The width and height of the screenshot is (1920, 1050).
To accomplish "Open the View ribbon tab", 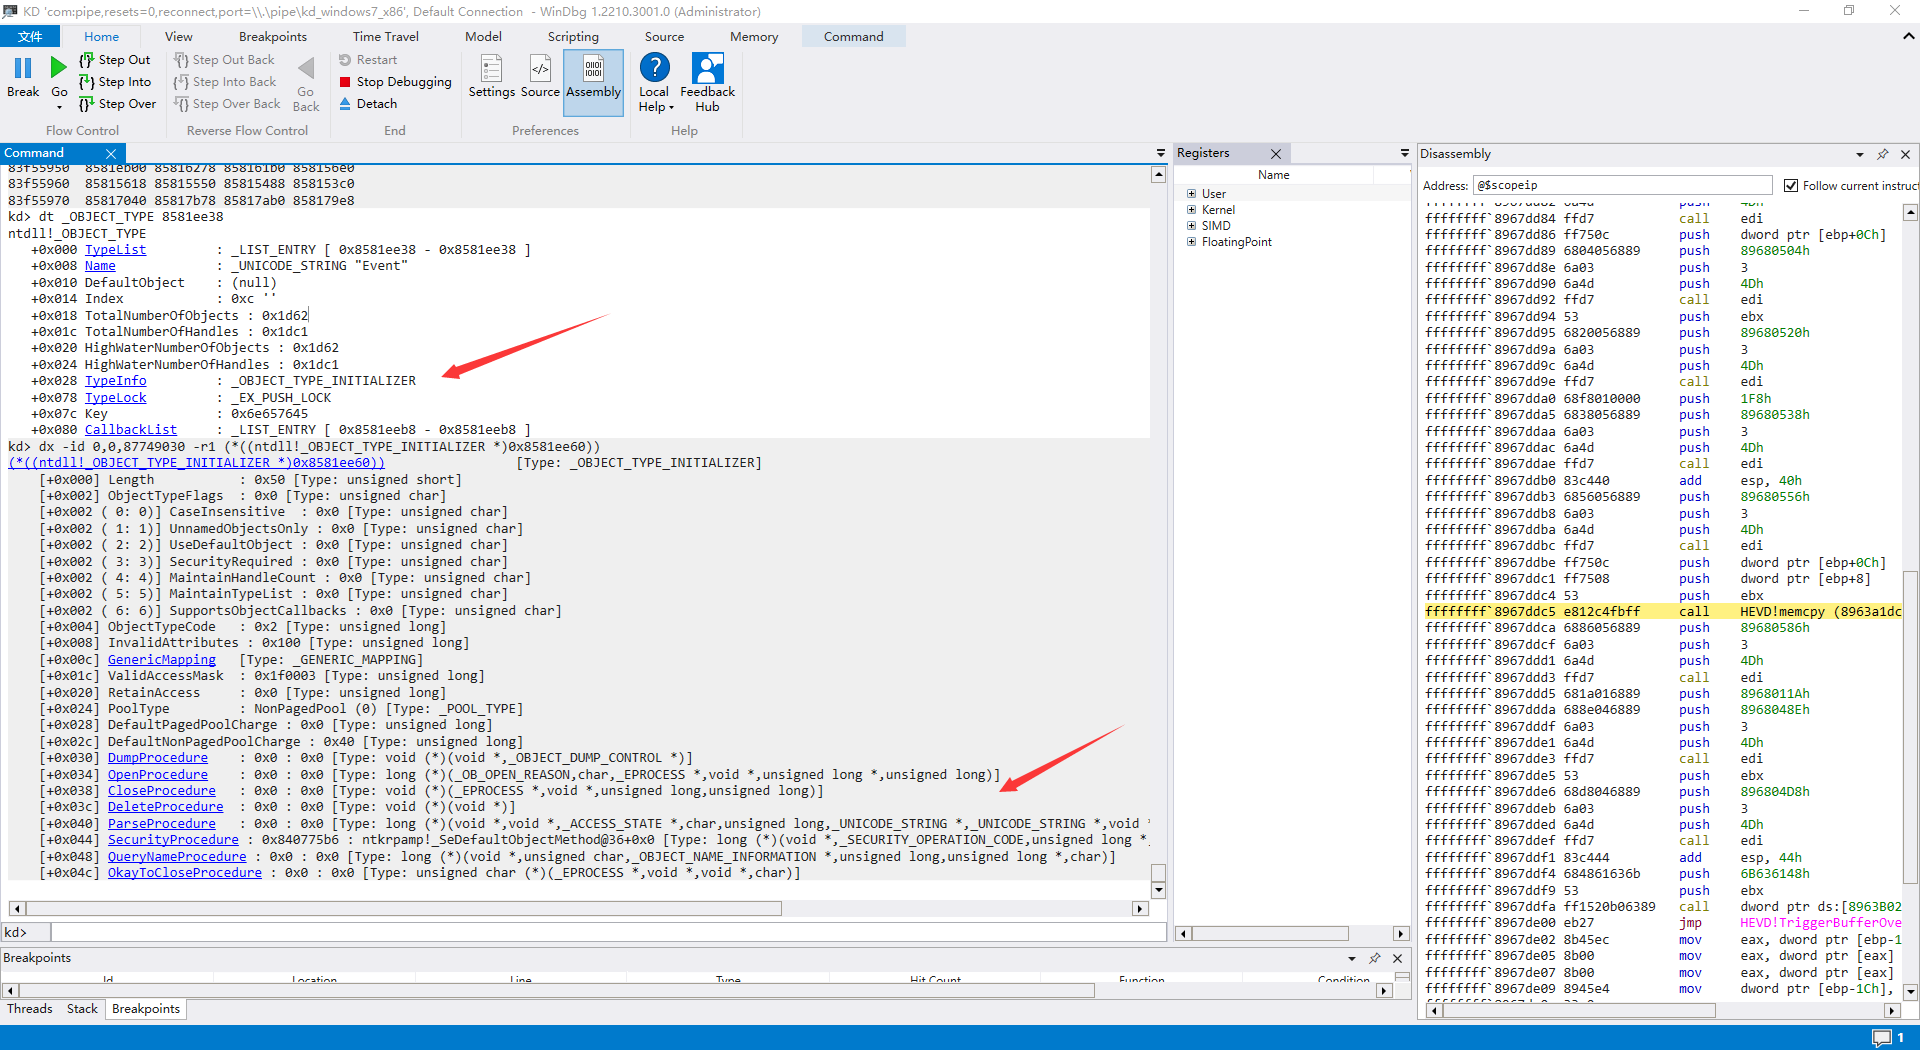I will pos(179,37).
